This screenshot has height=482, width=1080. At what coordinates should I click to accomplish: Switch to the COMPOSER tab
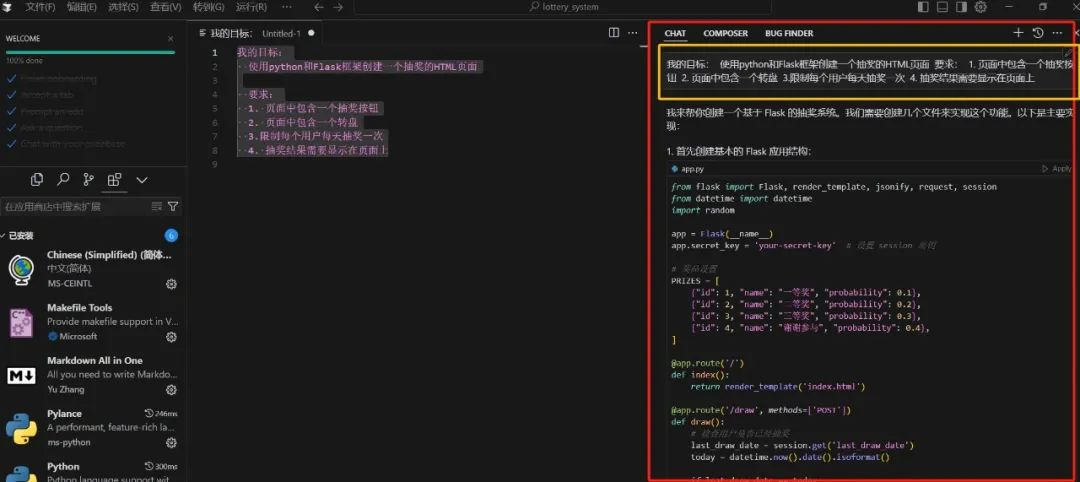725,33
